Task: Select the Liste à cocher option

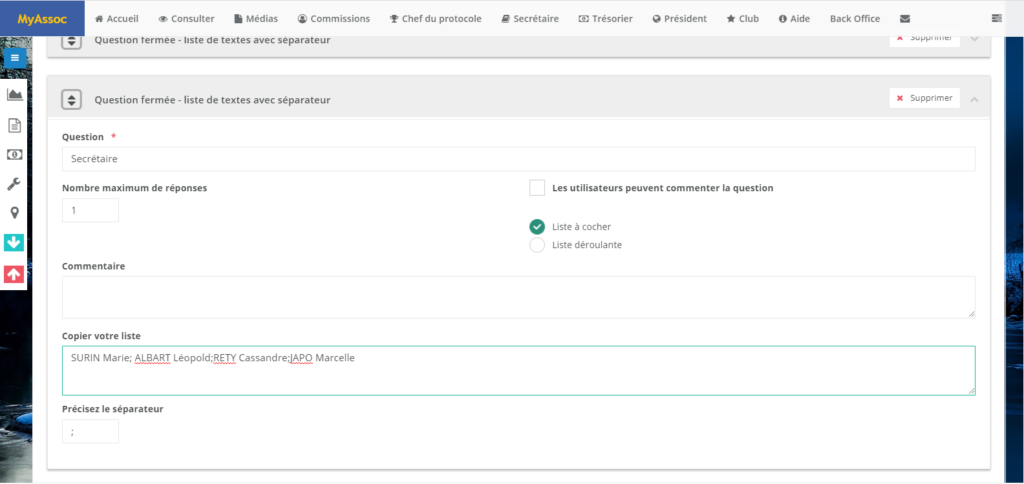Action: [x=537, y=227]
